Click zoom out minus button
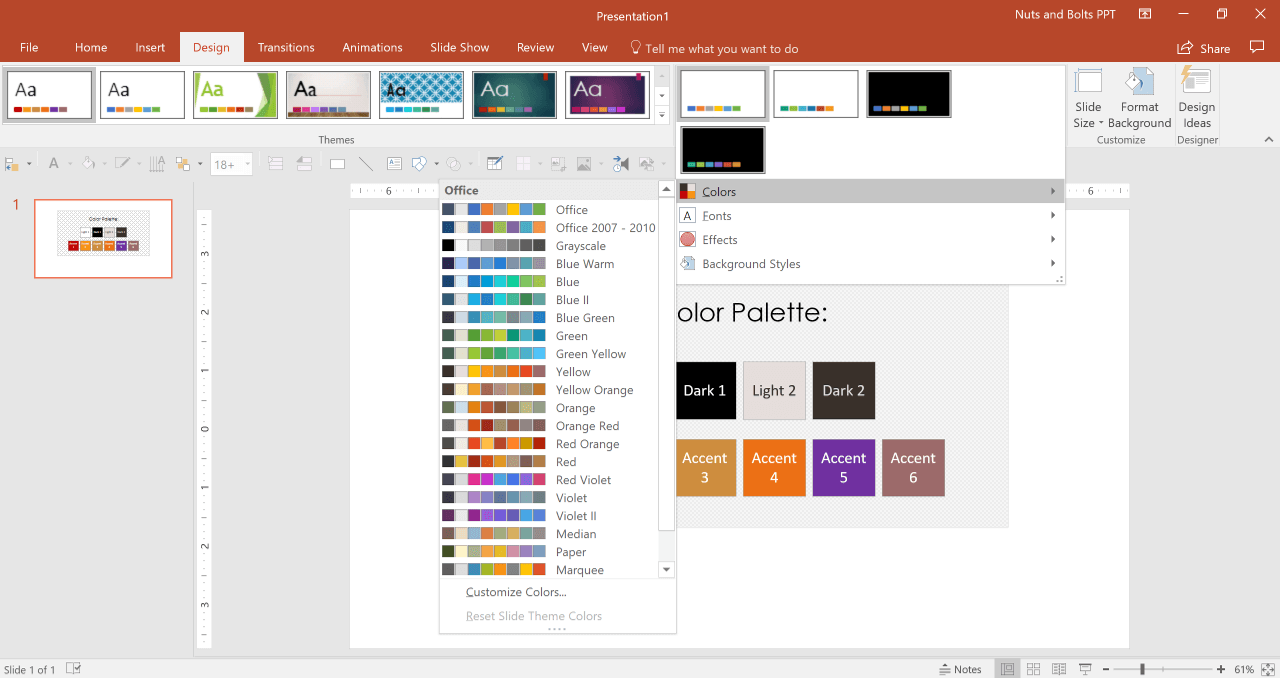Screen dimensions: 1280x678 pos(1104,669)
